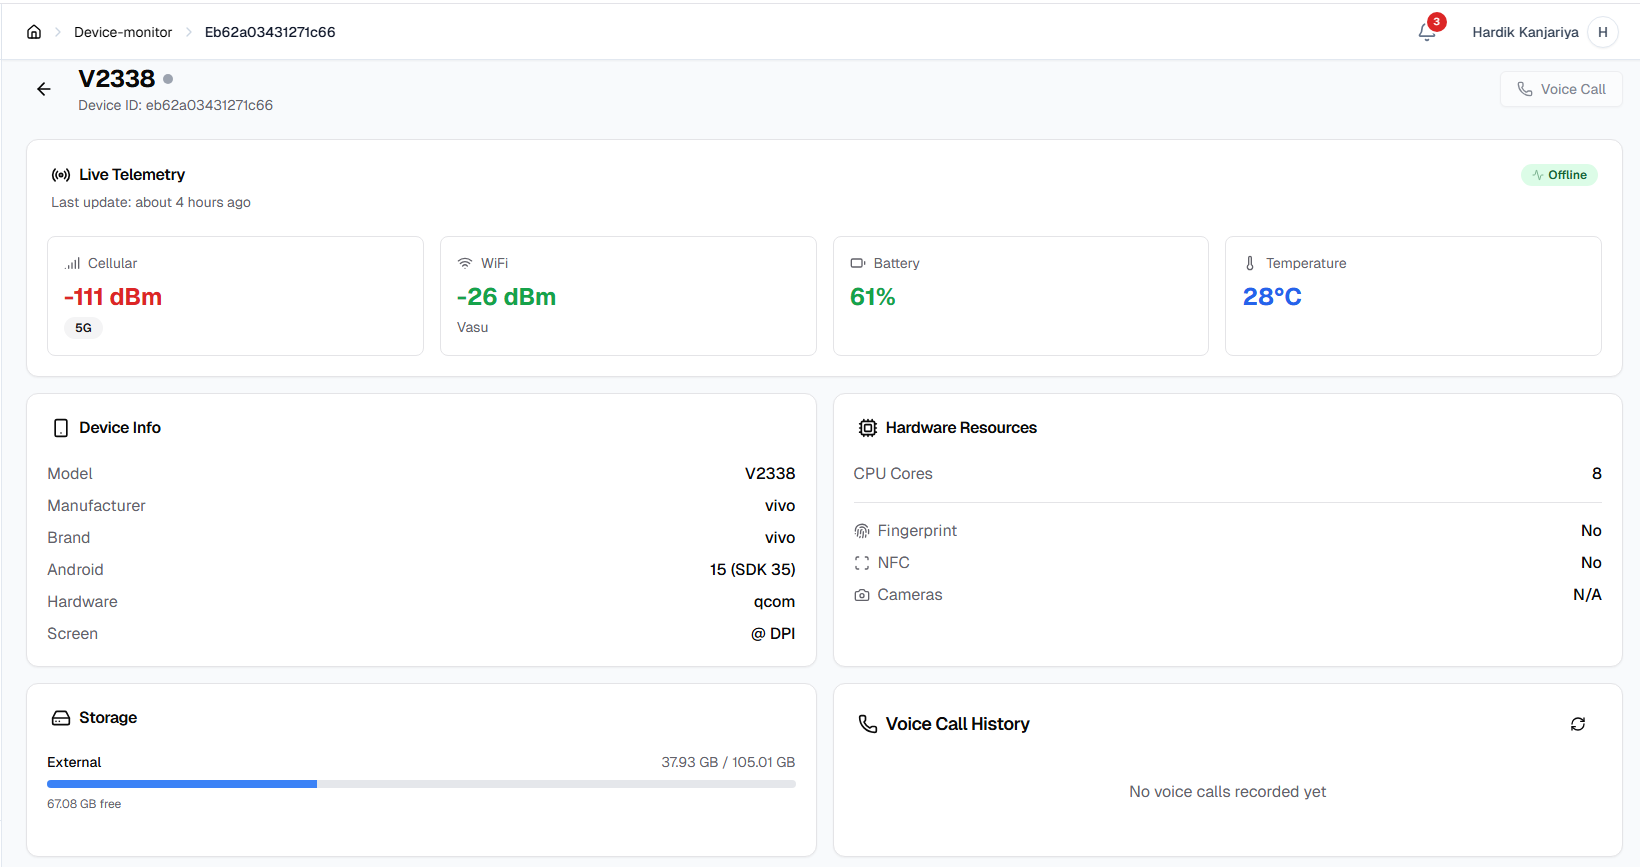
Task: Click the Hardik Kanjariya username
Action: [1525, 32]
